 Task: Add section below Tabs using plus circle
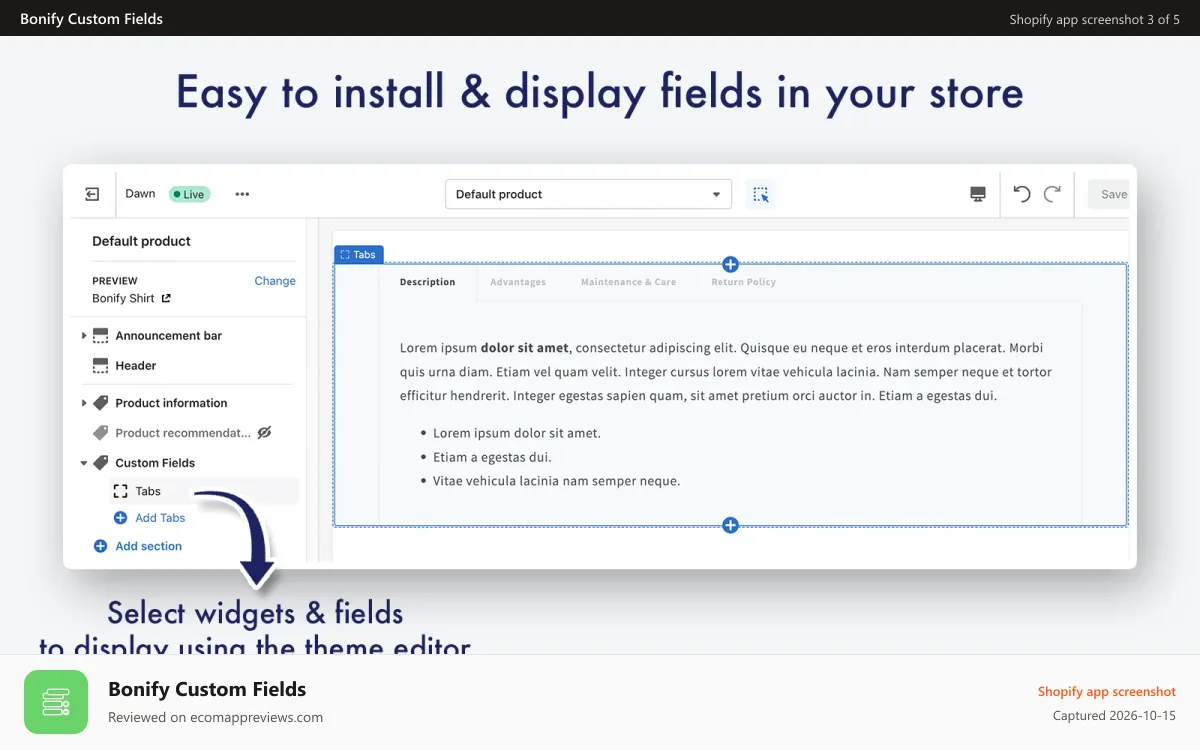[x=730, y=525]
